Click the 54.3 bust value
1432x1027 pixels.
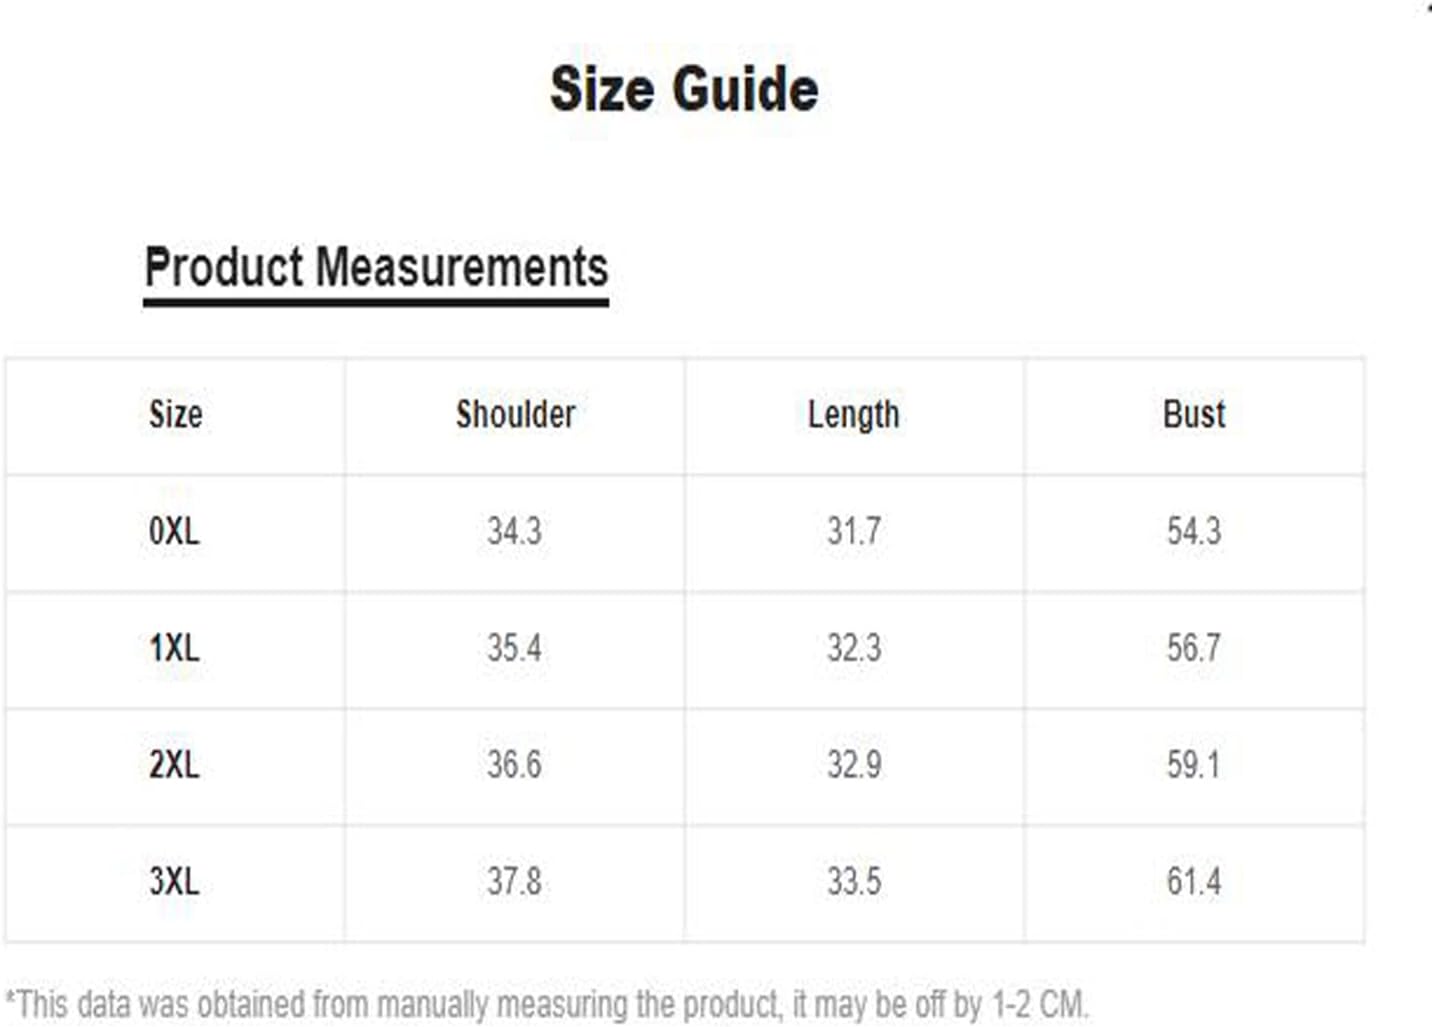[1194, 531]
